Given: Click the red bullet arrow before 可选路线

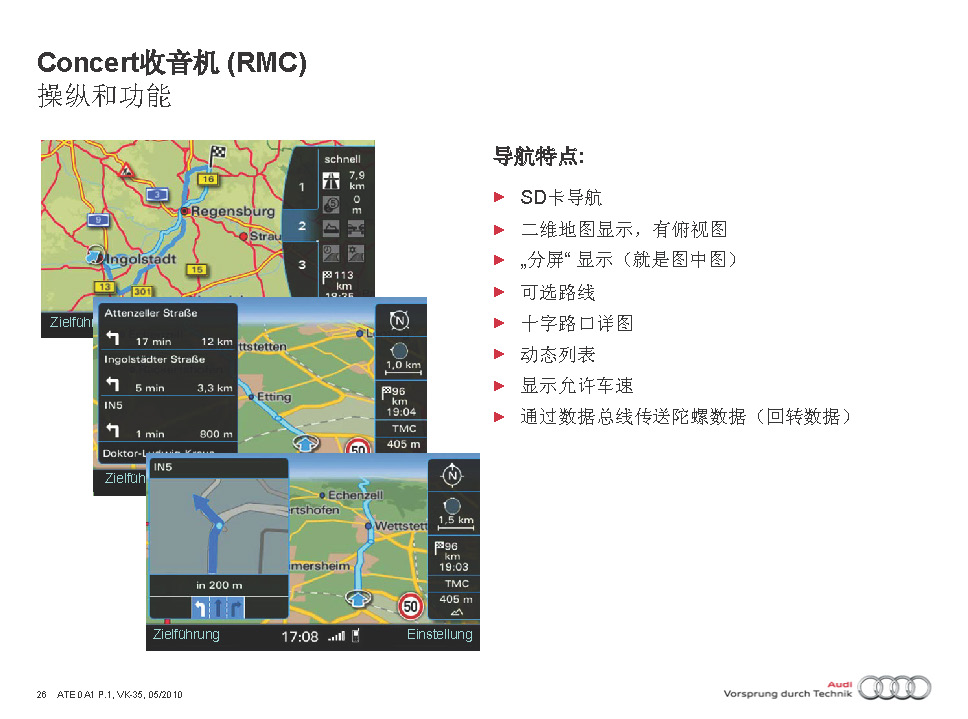Looking at the screenshot, I should [x=499, y=292].
